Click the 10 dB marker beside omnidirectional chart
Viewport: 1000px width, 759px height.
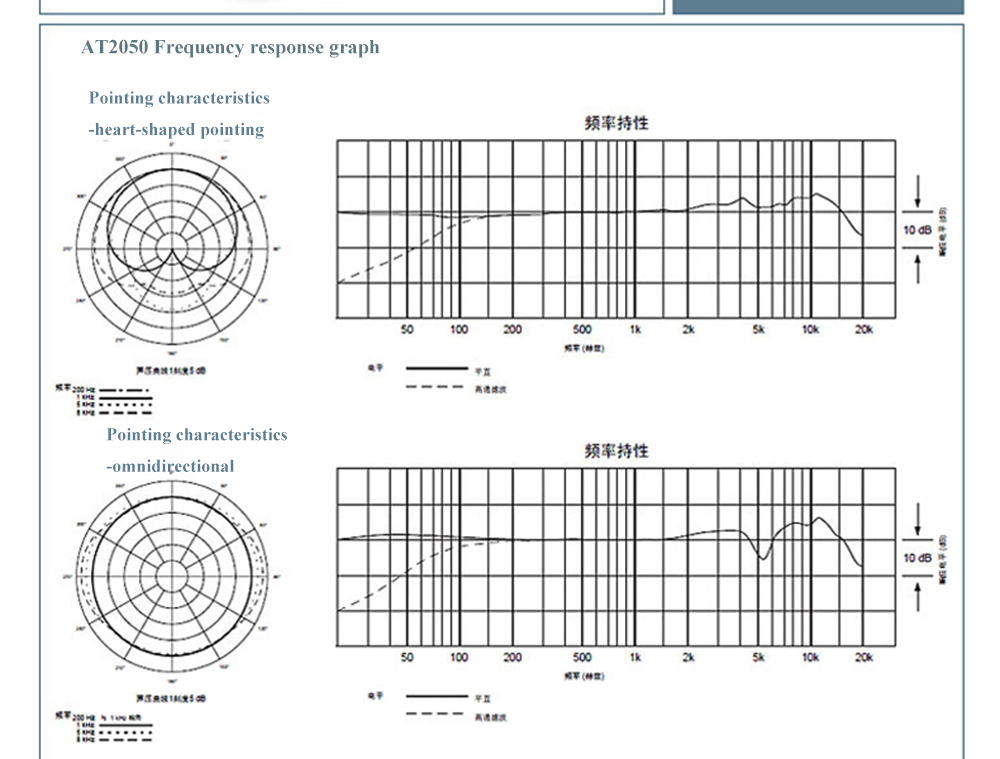(x=917, y=558)
